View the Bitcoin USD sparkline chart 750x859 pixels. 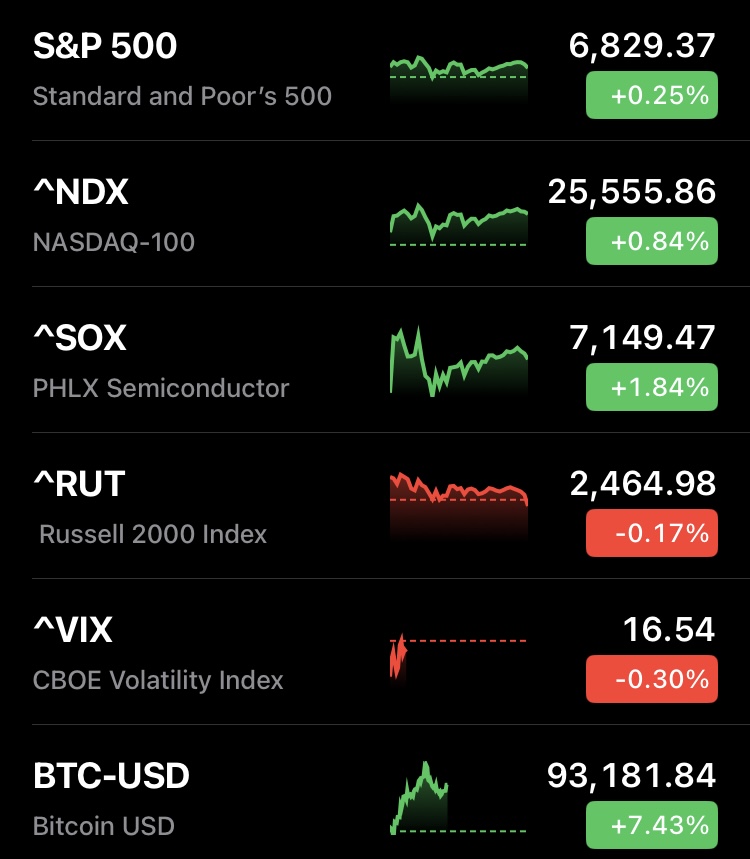458,800
